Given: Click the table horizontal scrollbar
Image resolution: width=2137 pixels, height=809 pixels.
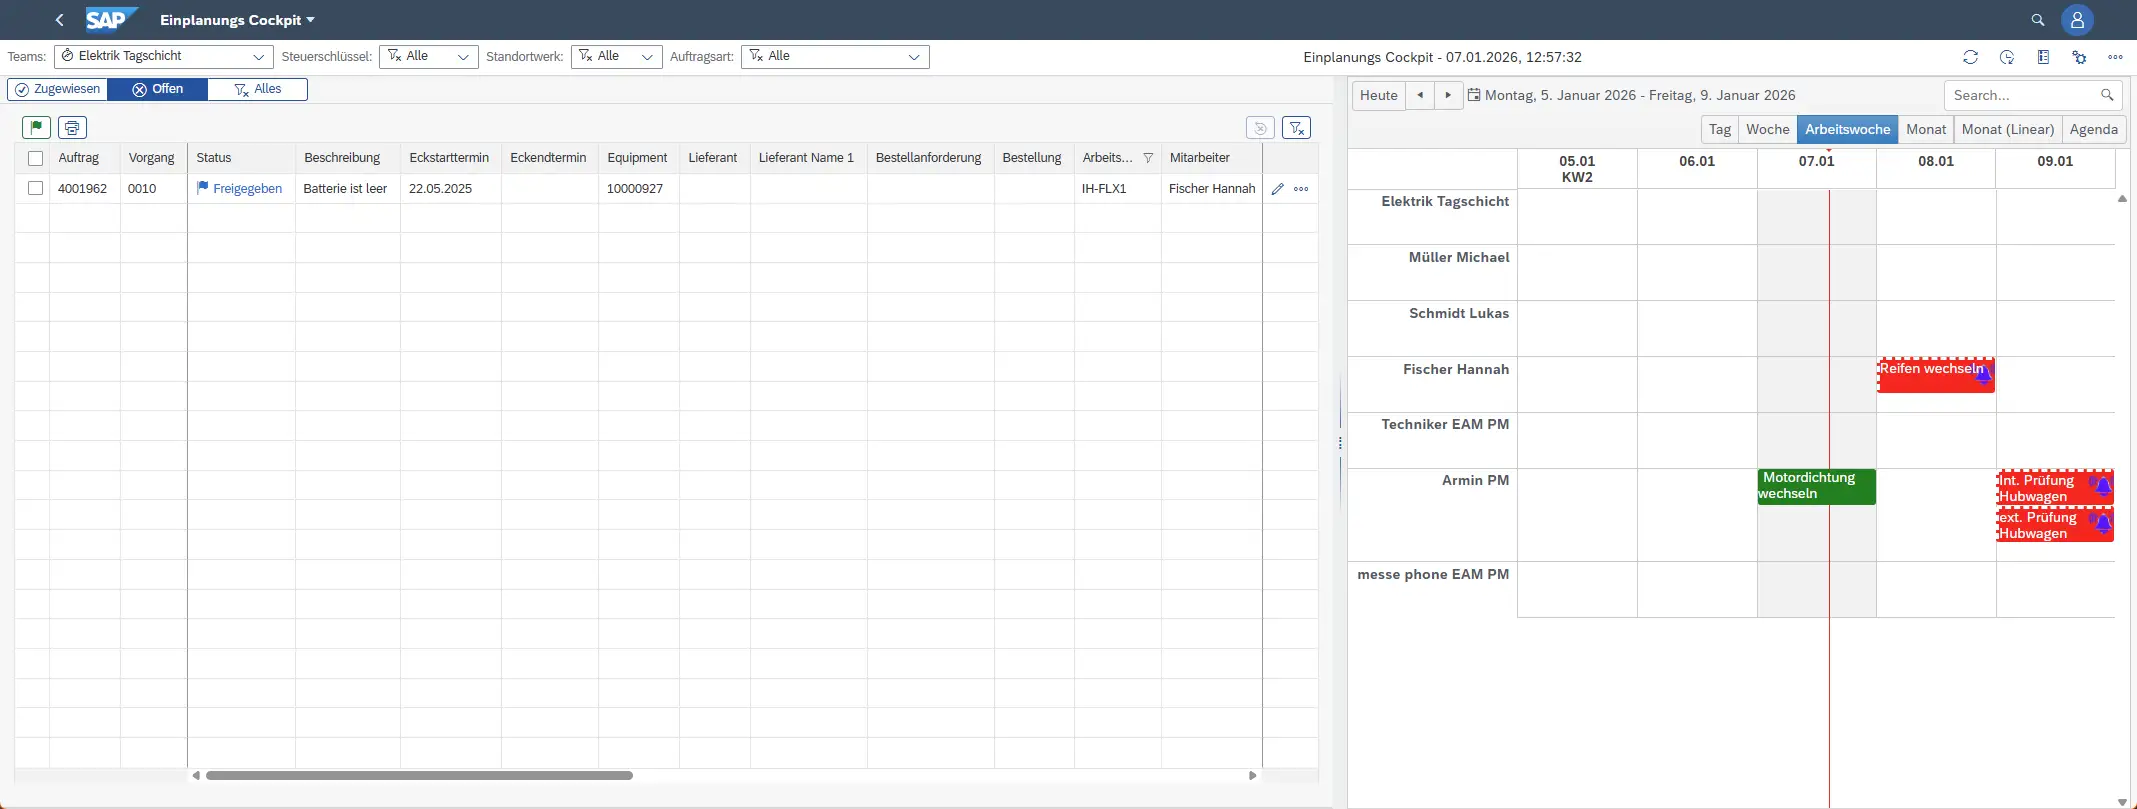Looking at the screenshot, I should [419, 775].
